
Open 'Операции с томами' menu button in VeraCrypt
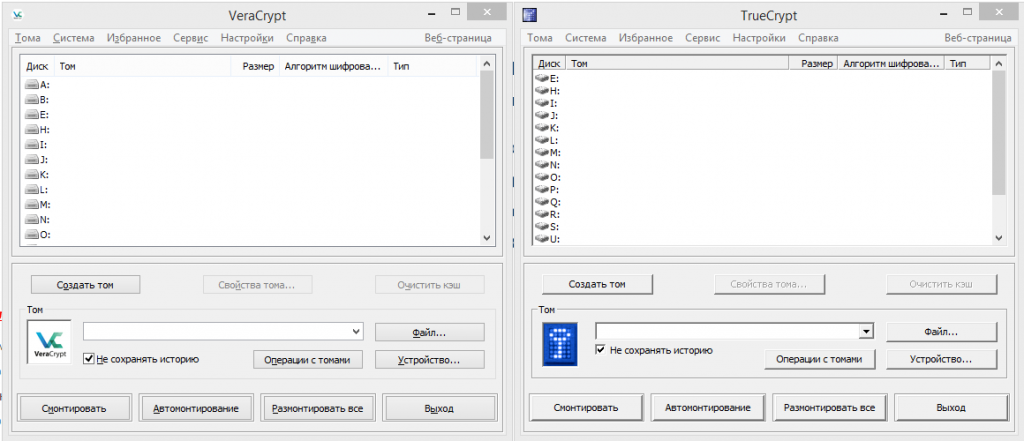pos(307,359)
